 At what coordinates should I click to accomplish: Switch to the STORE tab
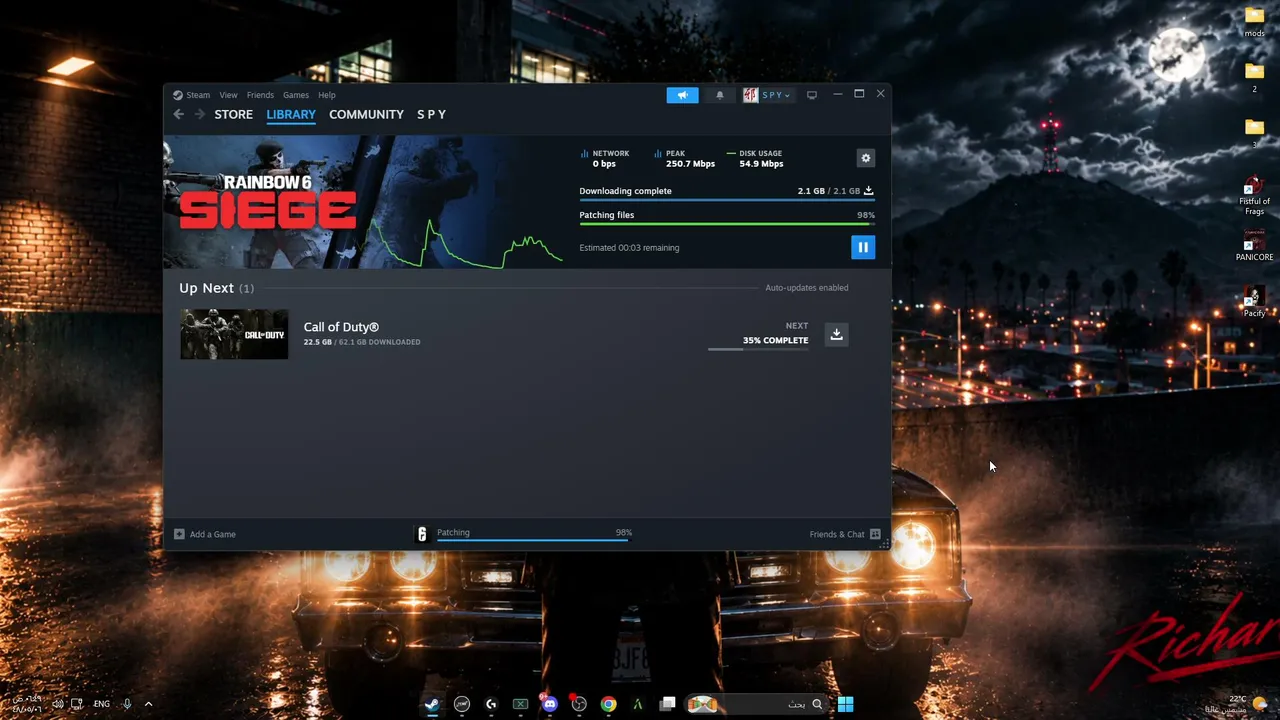point(233,114)
